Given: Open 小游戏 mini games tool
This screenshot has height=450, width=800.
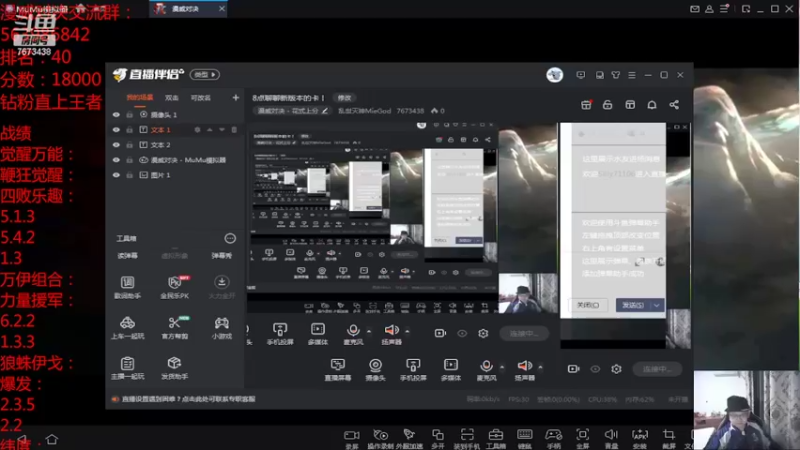Looking at the screenshot, I should [221, 328].
